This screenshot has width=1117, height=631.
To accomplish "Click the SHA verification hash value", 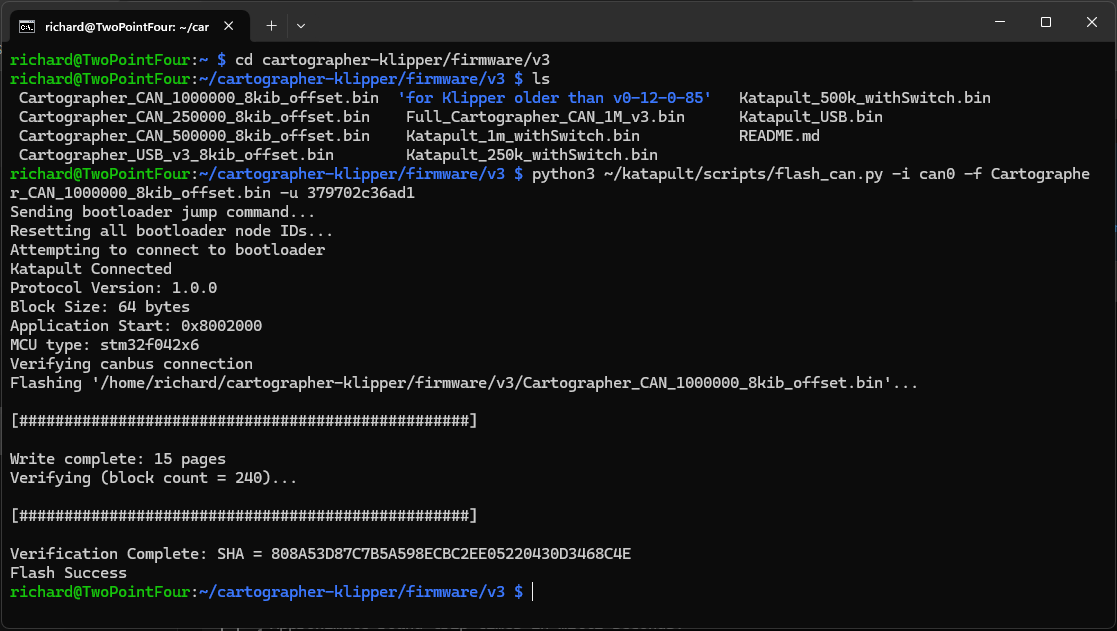I will tap(451, 554).
